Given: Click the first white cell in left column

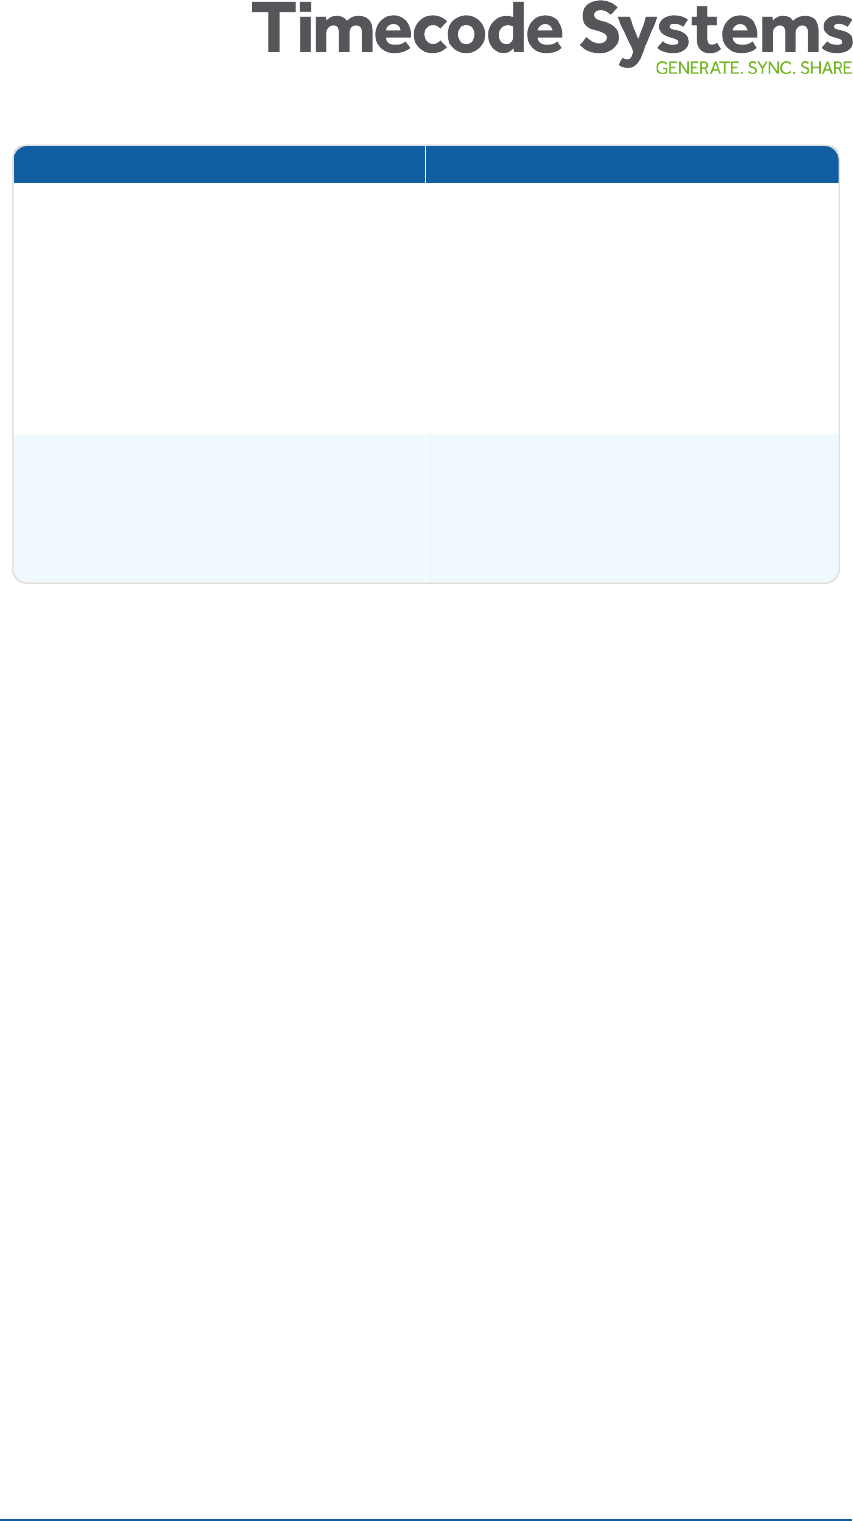Looking at the screenshot, I should (219, 308).
